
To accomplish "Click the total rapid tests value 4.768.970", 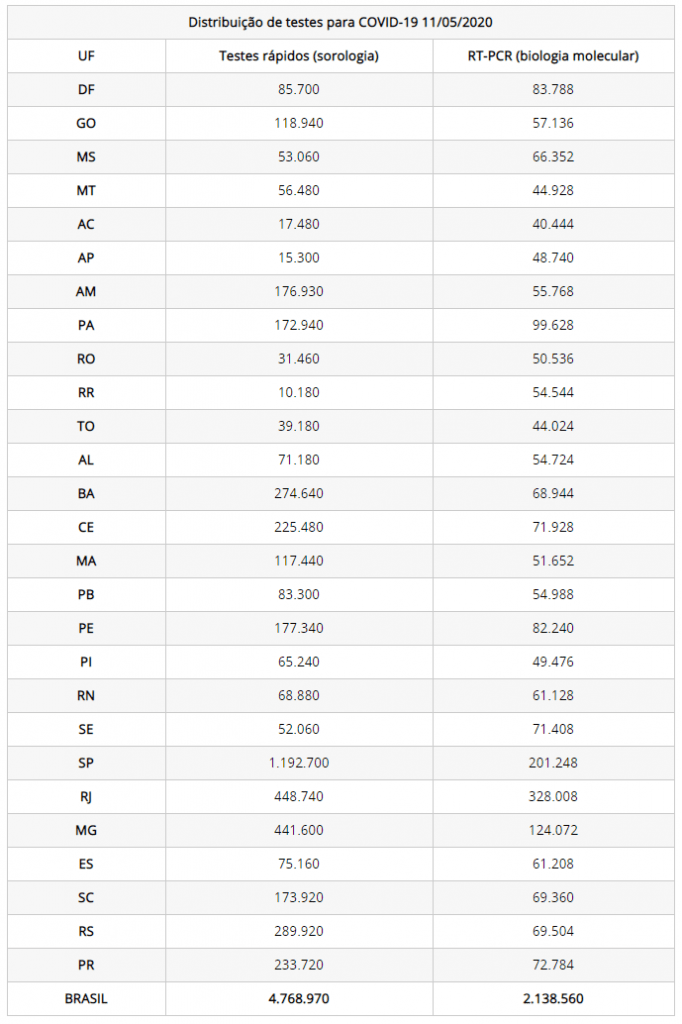I will (x=299, y=999).
